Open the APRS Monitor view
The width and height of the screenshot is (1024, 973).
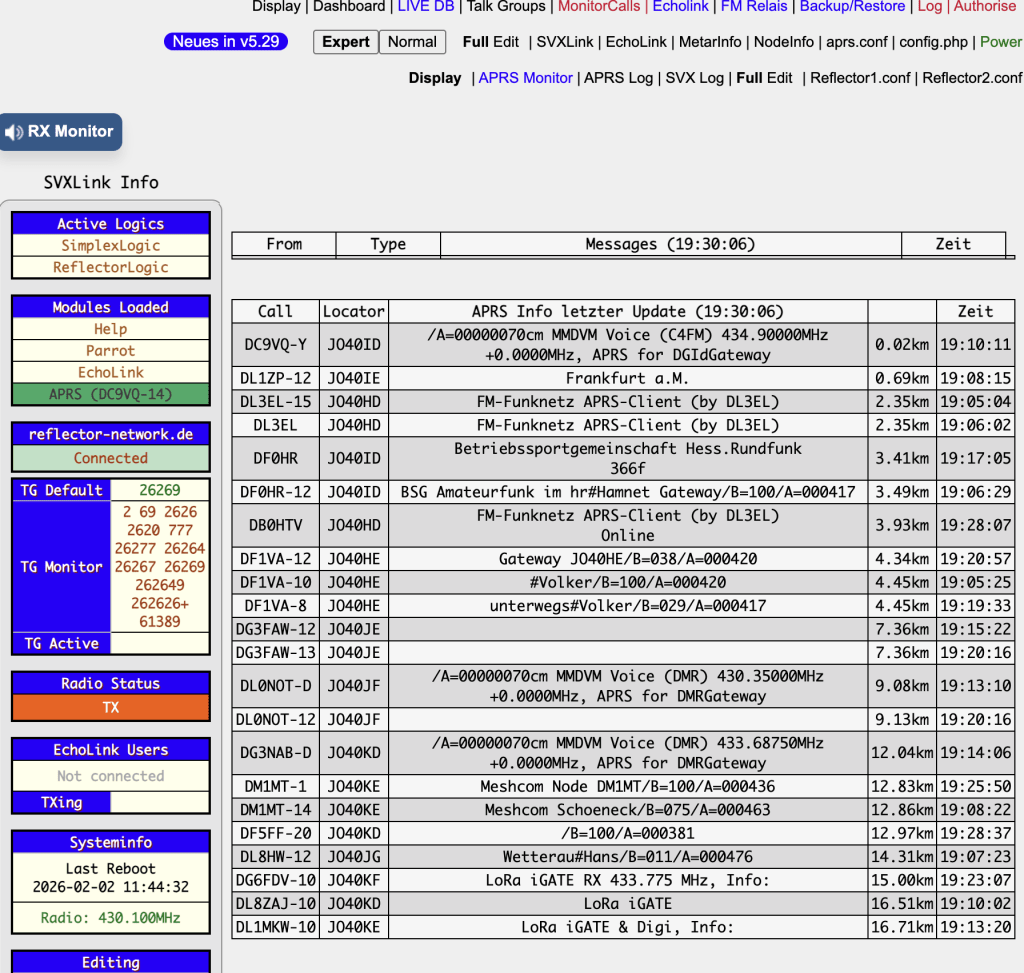[525, 78]
